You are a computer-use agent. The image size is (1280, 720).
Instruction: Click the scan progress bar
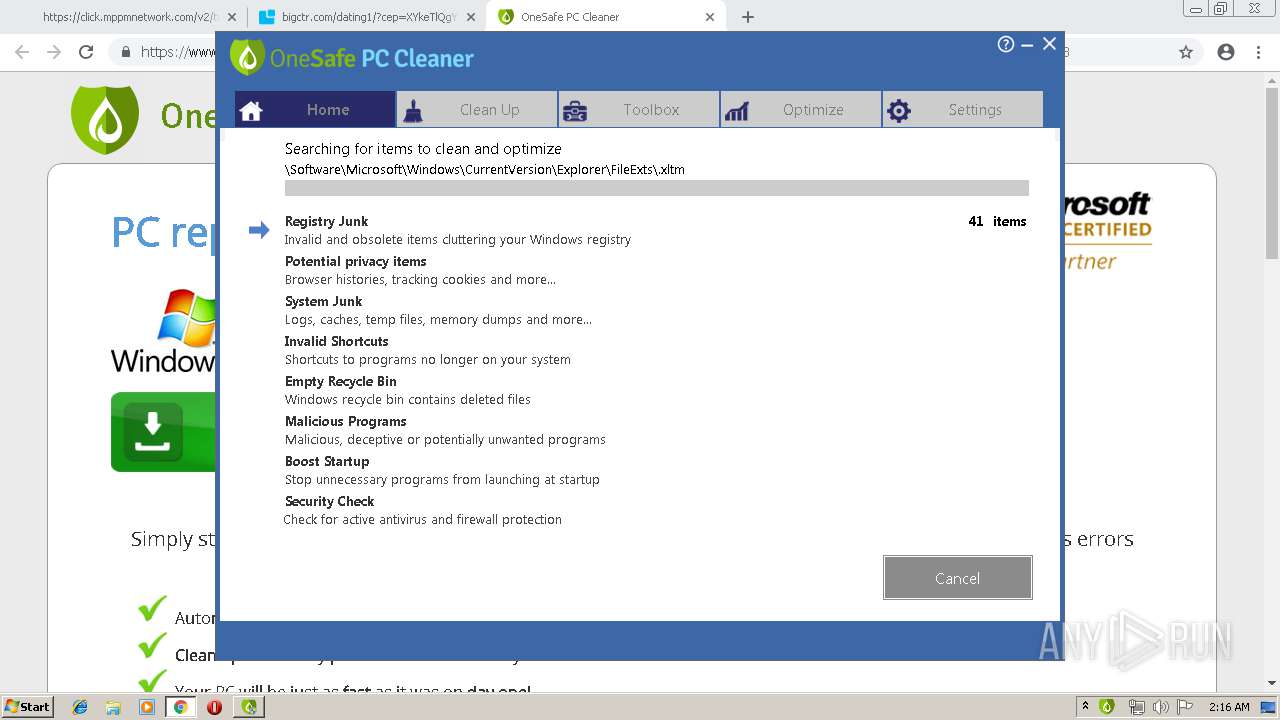(x=656, y=188)
